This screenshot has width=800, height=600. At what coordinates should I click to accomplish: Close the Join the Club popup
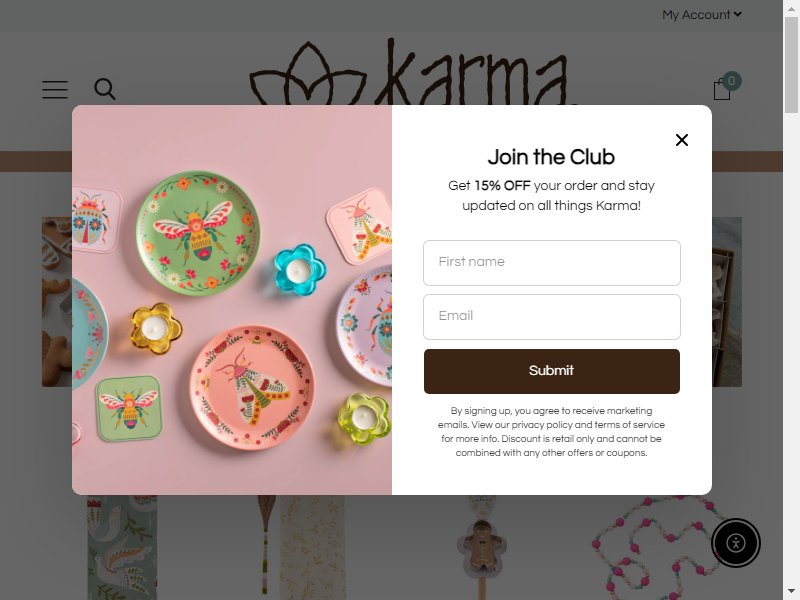[x=682, y=140]
